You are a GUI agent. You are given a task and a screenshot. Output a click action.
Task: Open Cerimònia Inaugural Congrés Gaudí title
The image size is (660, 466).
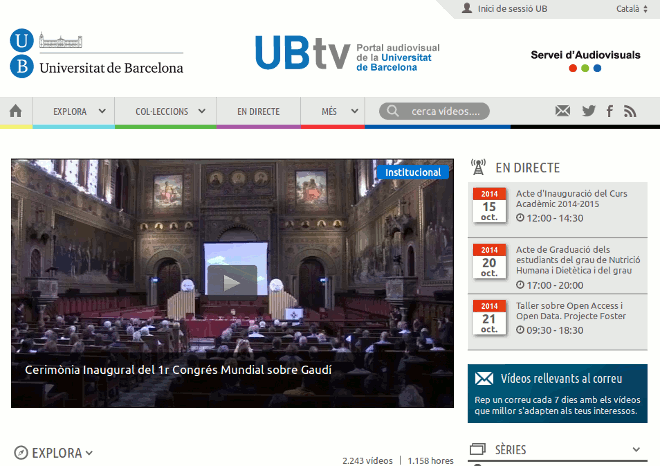pyautogui.click(x=178, y=370)
